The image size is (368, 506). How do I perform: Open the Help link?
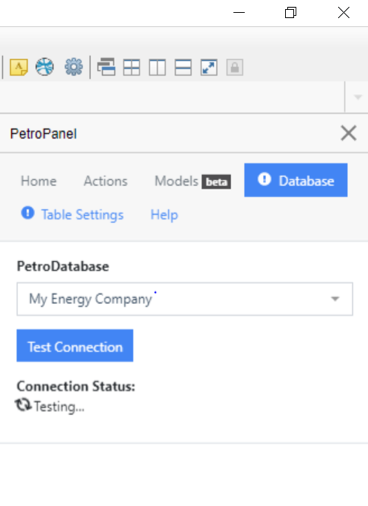164,215
